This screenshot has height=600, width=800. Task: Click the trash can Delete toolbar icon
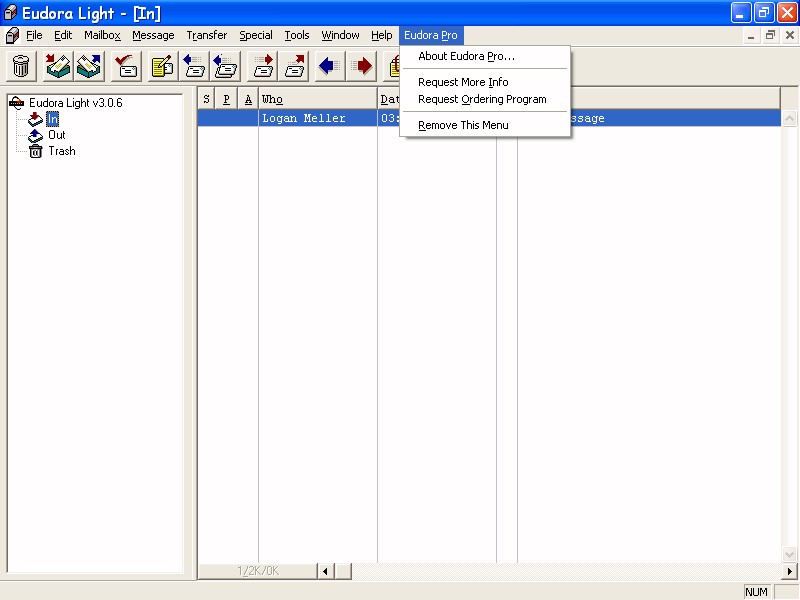click(21, 66)
